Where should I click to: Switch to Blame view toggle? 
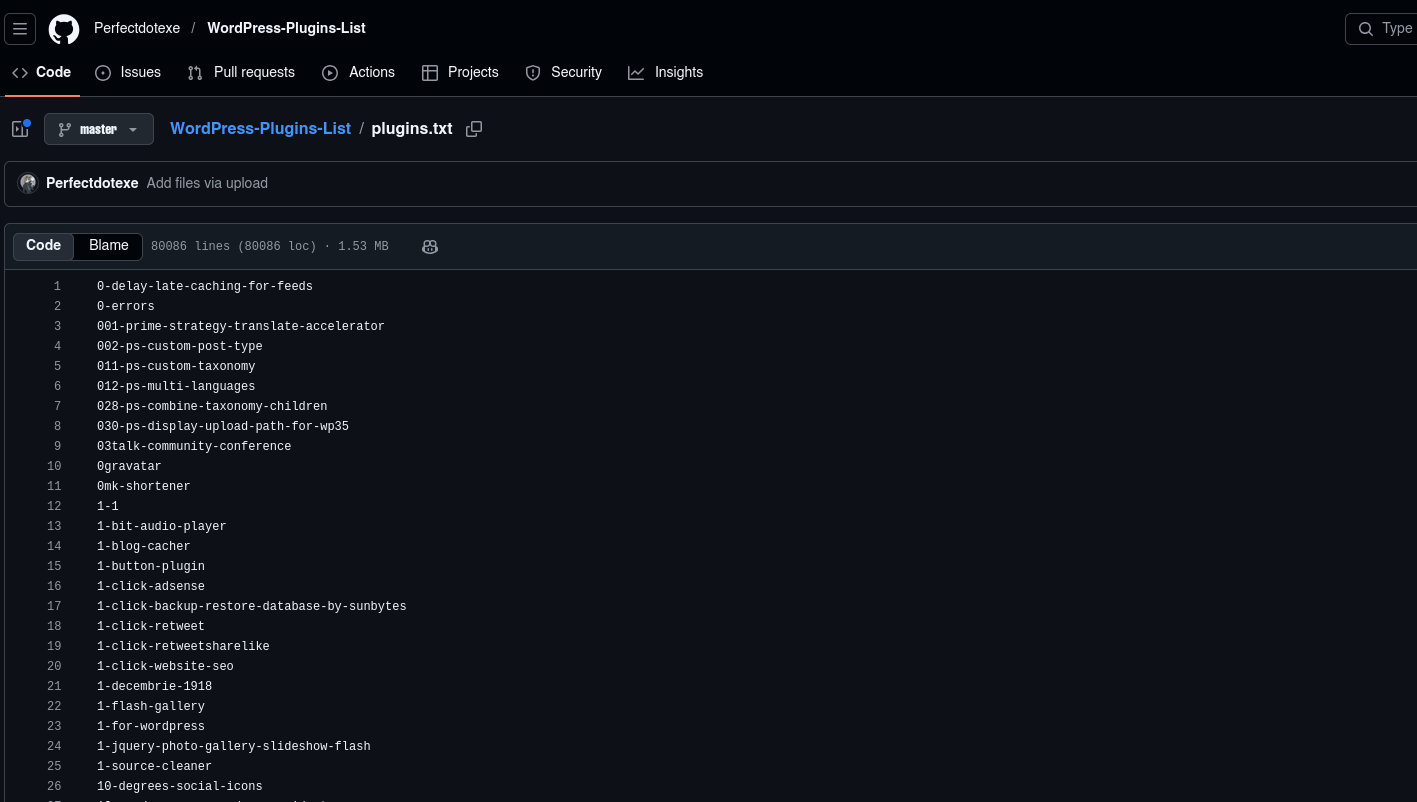coord(109,246)
